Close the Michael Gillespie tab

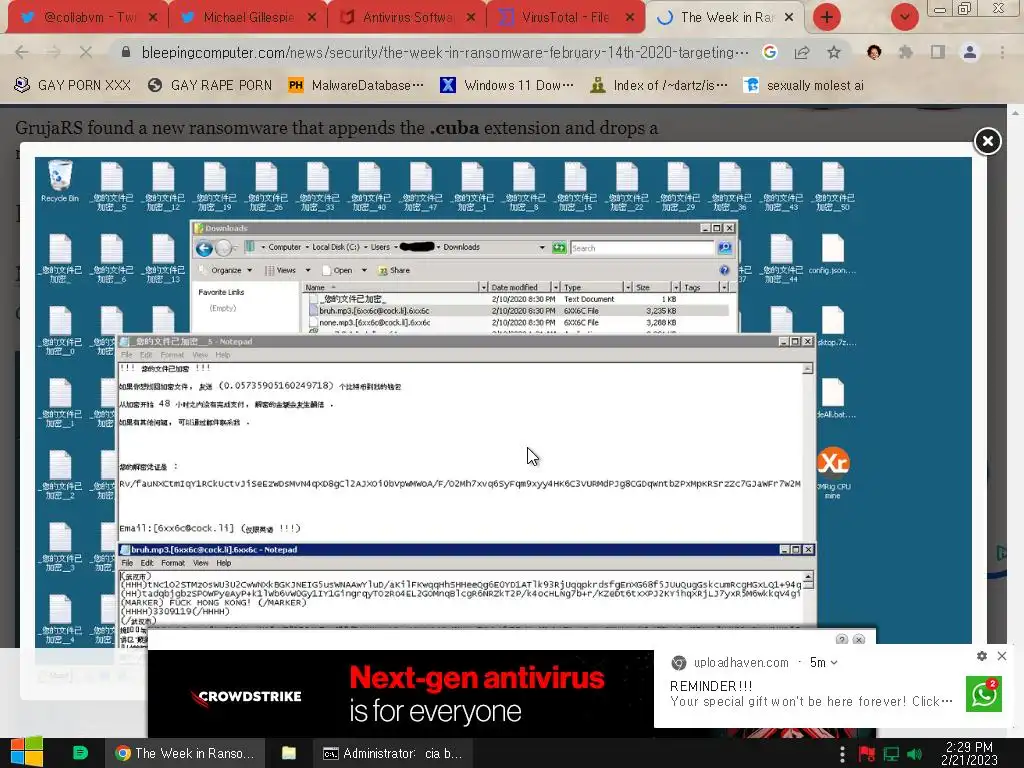click(x=312, y=18)
